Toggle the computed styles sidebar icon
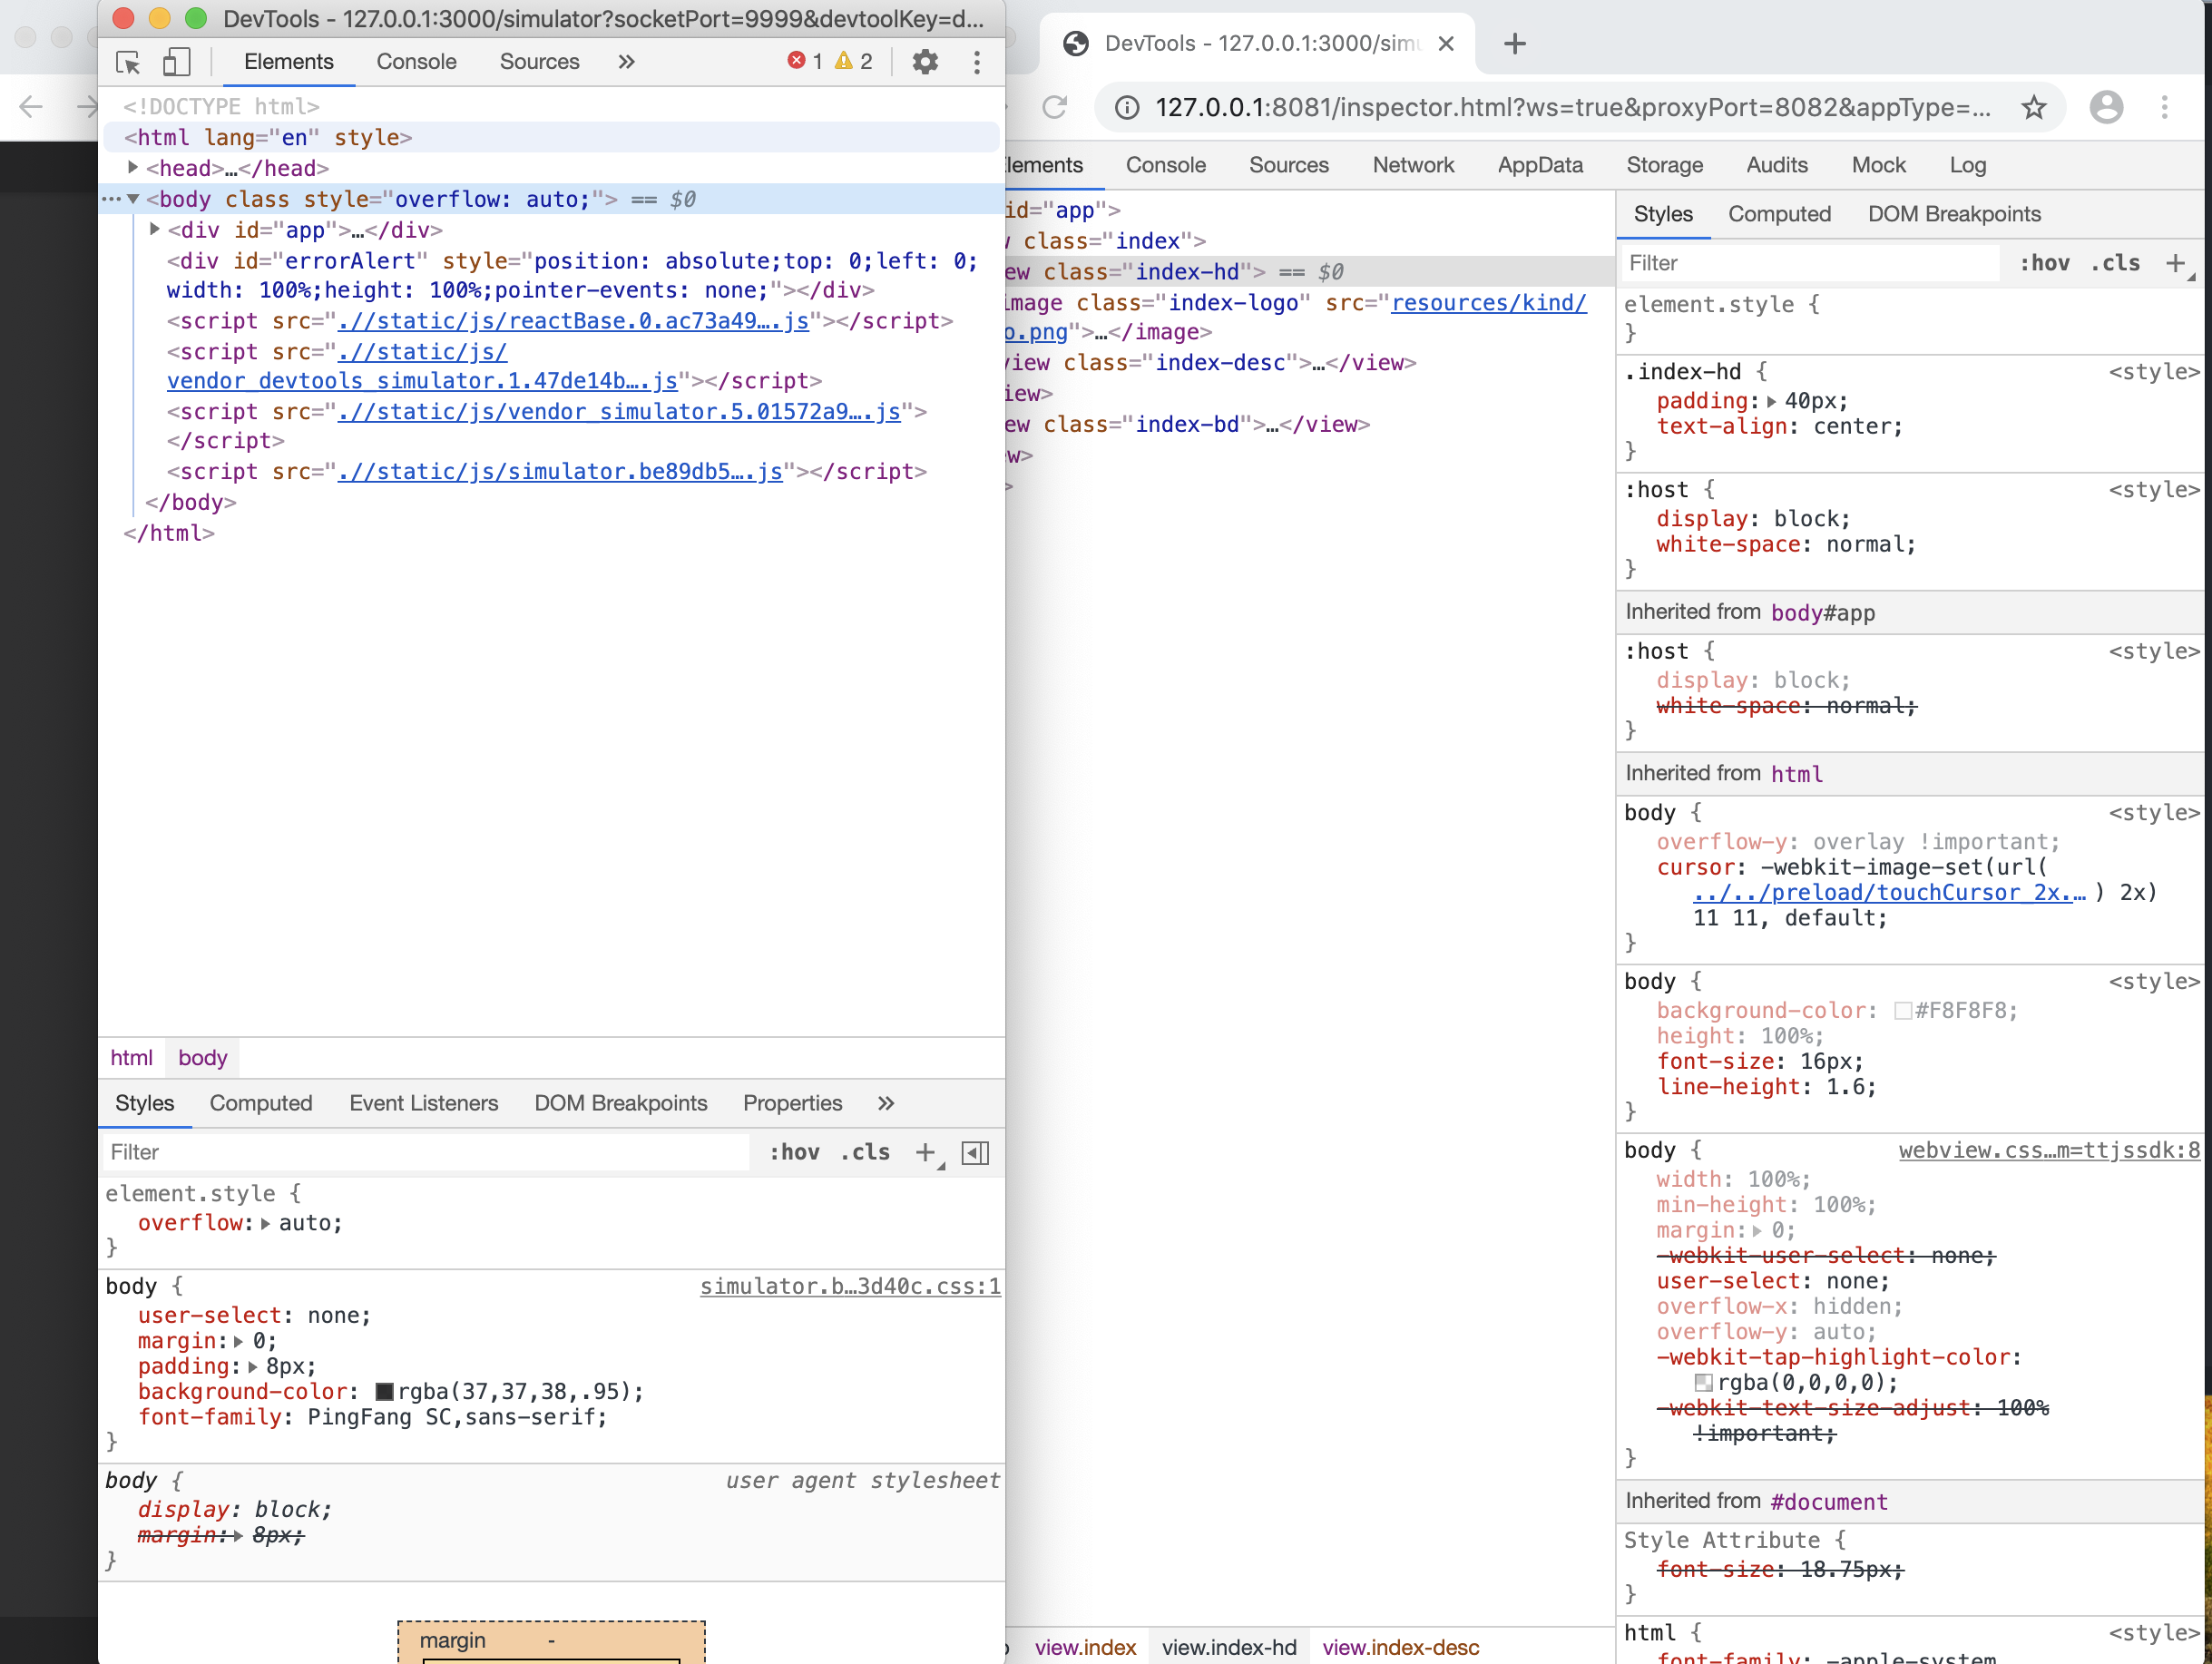The width and height of the screenshot is (2212, 1664). pyautogui.click(x=975, y=1152)
